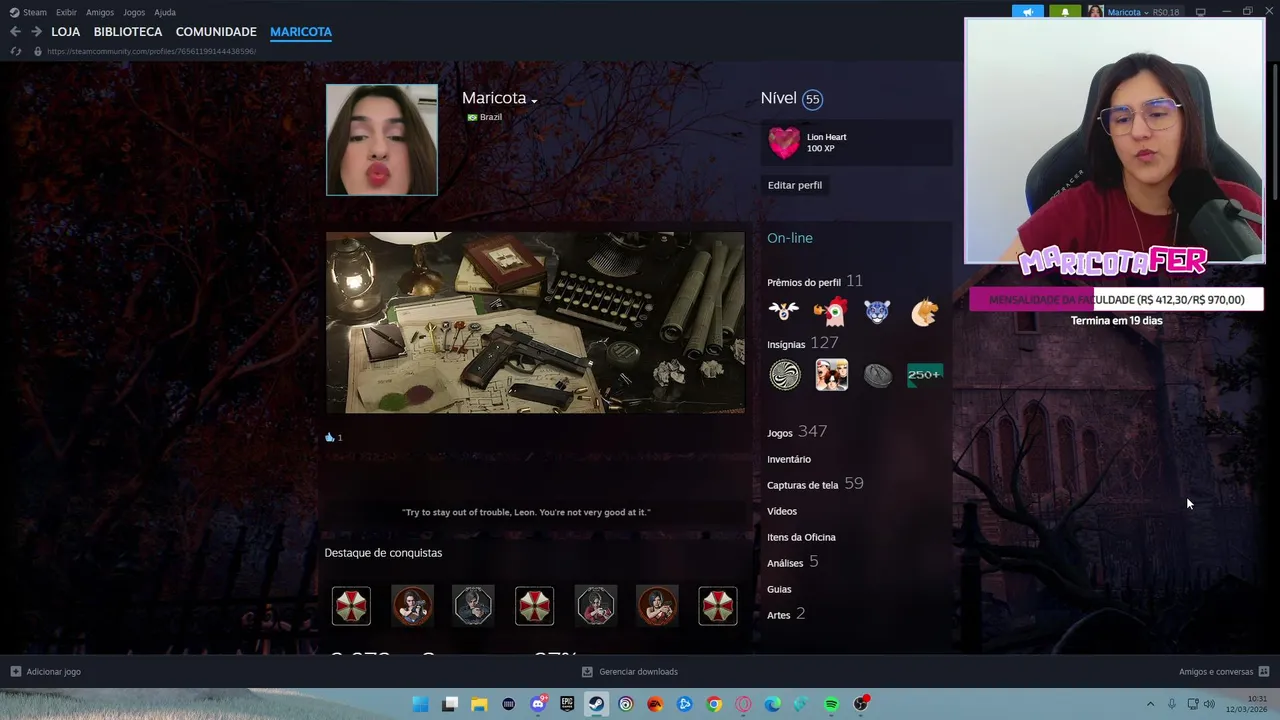The width and height of the screenshot is (1280, 720).
Task: Open the Amigos menu
Action: pos(100,12)
